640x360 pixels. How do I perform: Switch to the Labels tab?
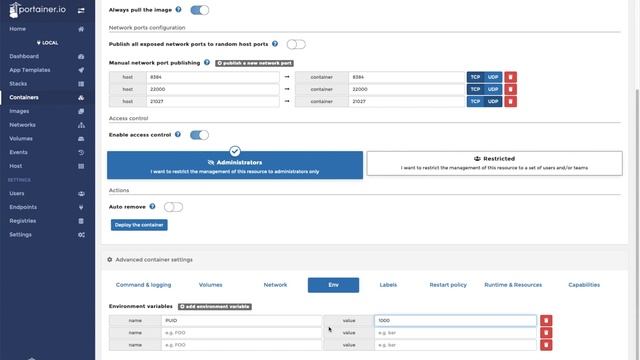[x=388, y=285]
